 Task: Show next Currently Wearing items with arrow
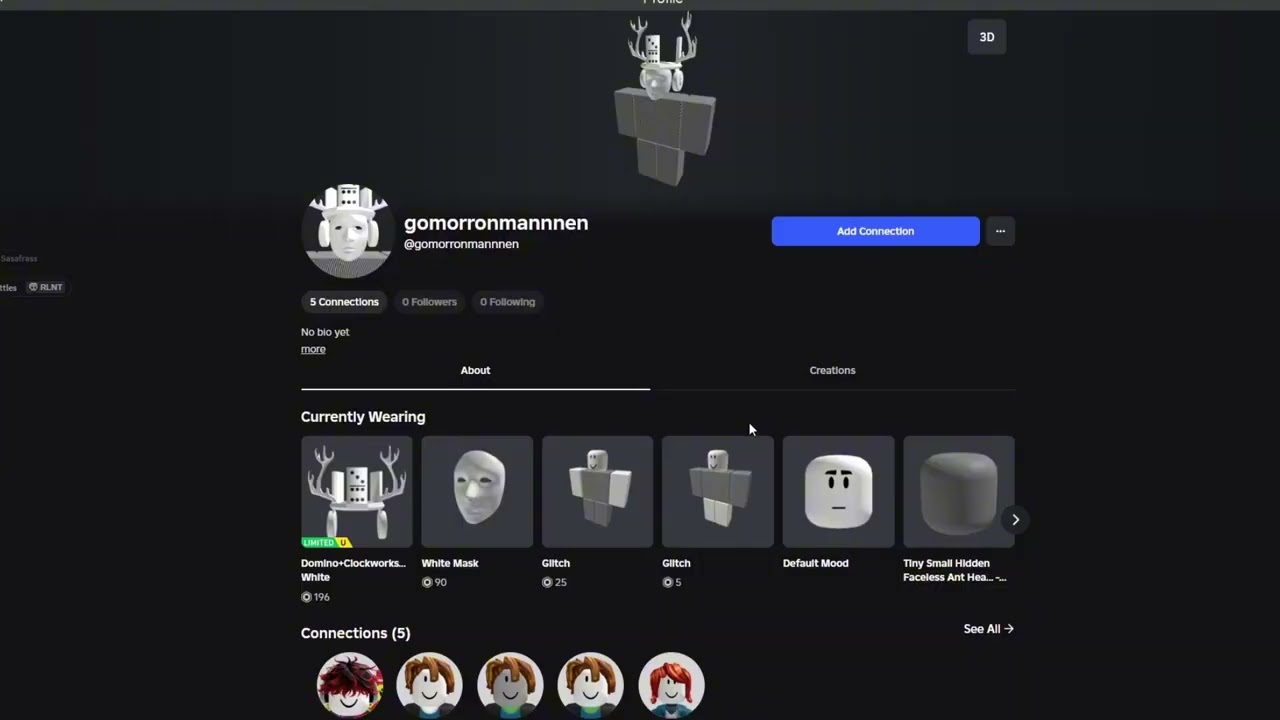coord(1015,519)
